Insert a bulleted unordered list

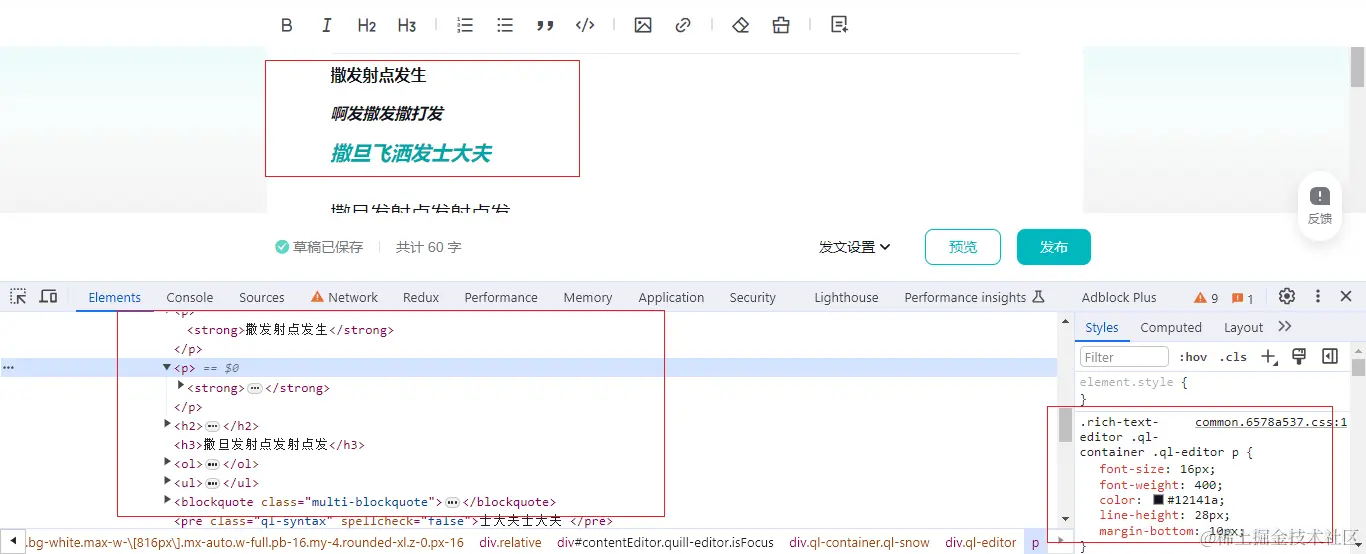point(505,26)
